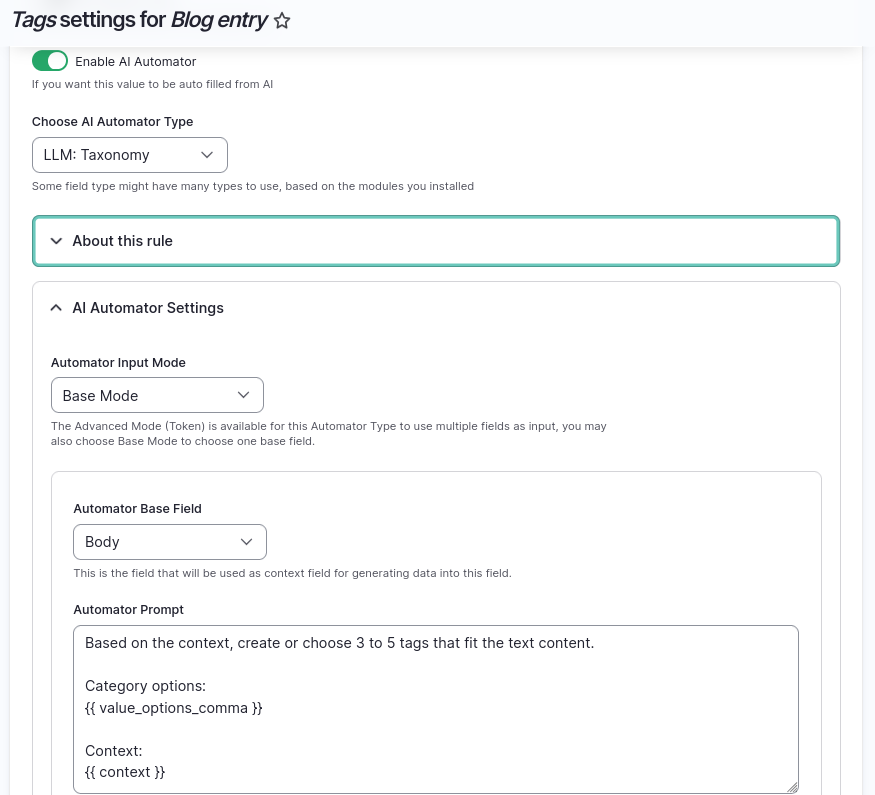
Task: Click the prompt textarea resize grip
Action: click(792, 787)
